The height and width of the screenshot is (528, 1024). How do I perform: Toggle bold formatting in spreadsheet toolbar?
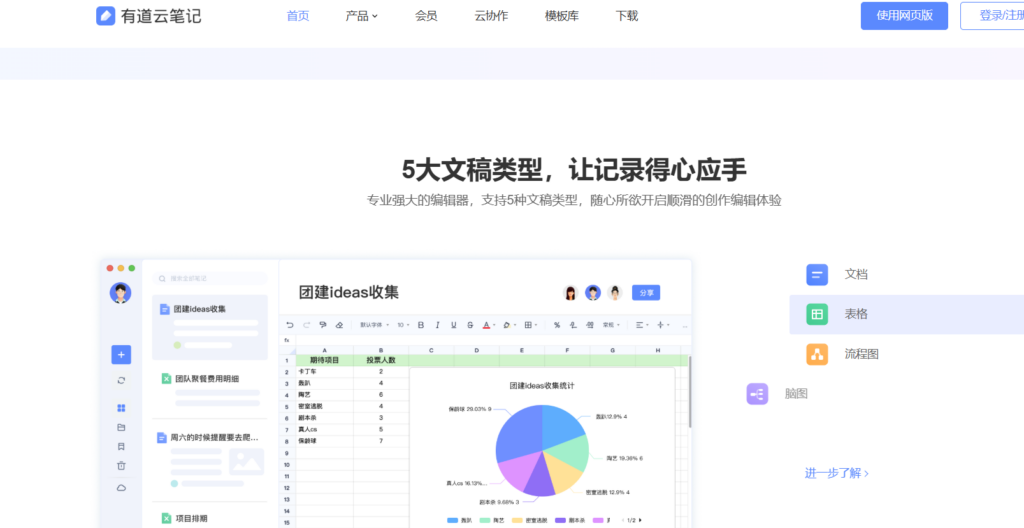click(x=421, y=325)
